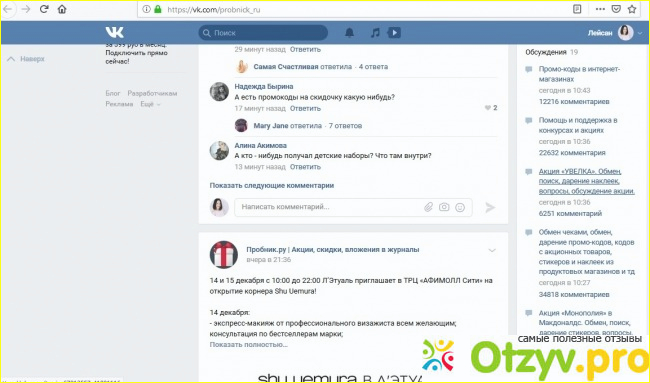Click 6251 комментарий count
The width and height of the screenshot is (650, 383).
coord(570,214)
